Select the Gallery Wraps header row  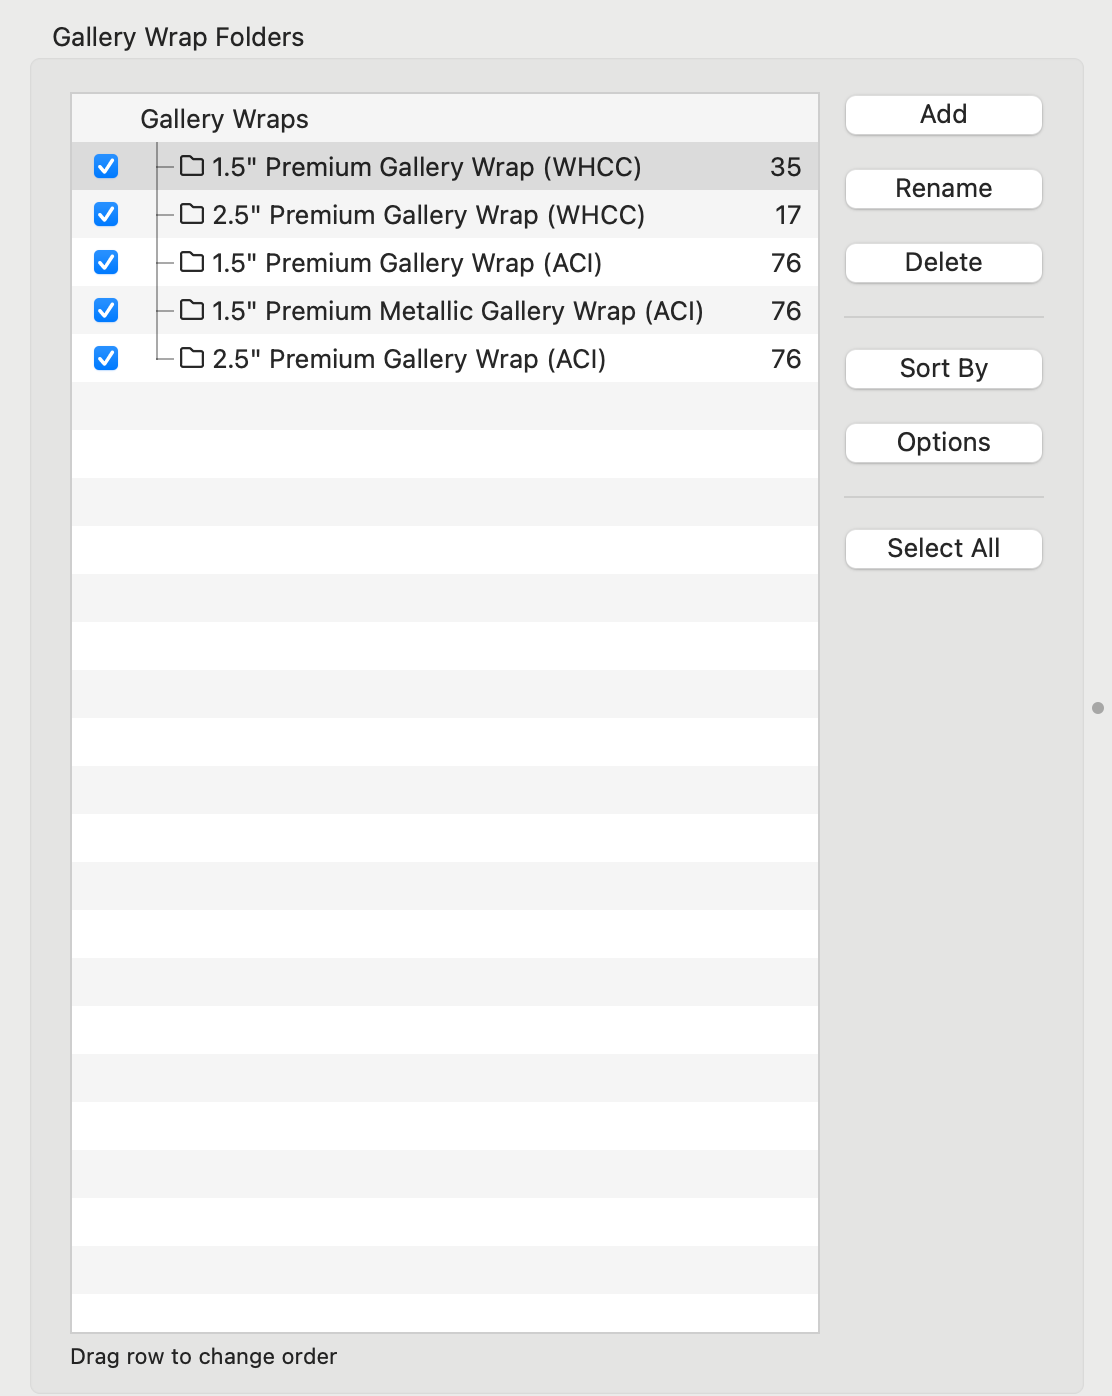pyautogui.click(x=224, y=119)
